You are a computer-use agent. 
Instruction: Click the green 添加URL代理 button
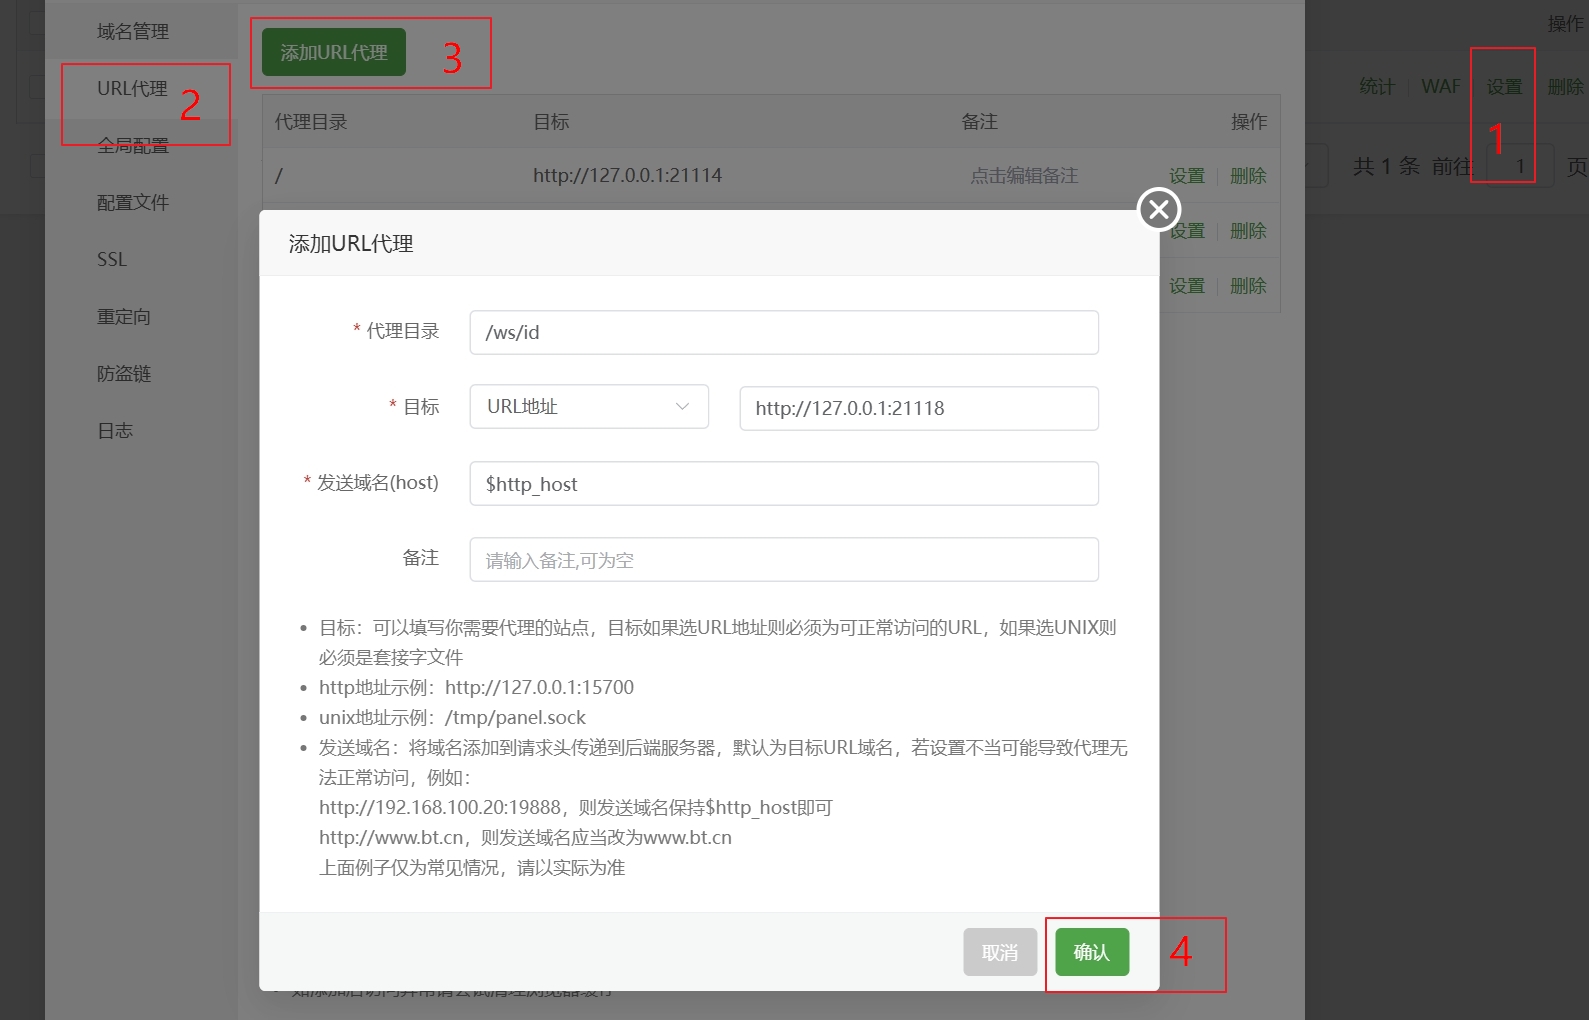334,52
